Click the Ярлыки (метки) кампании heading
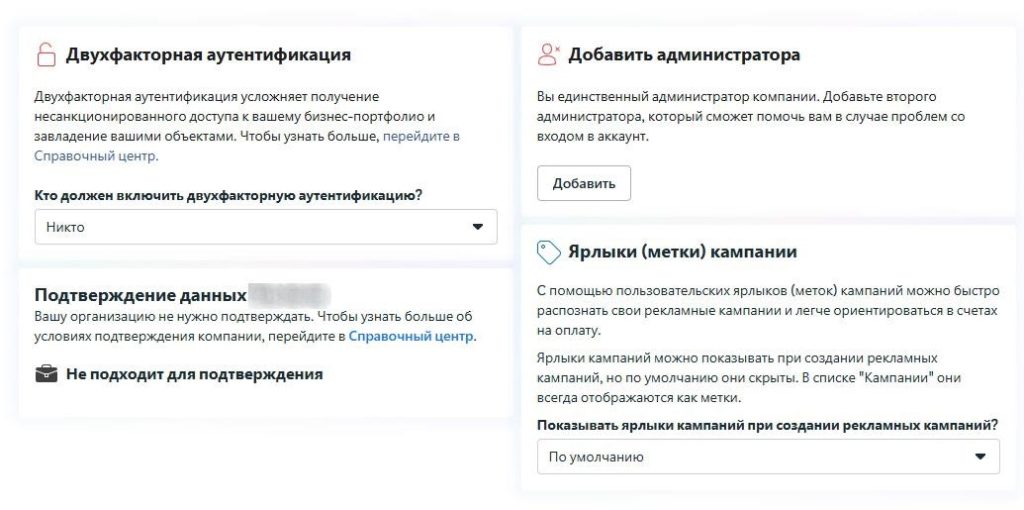 pos(682,252)
